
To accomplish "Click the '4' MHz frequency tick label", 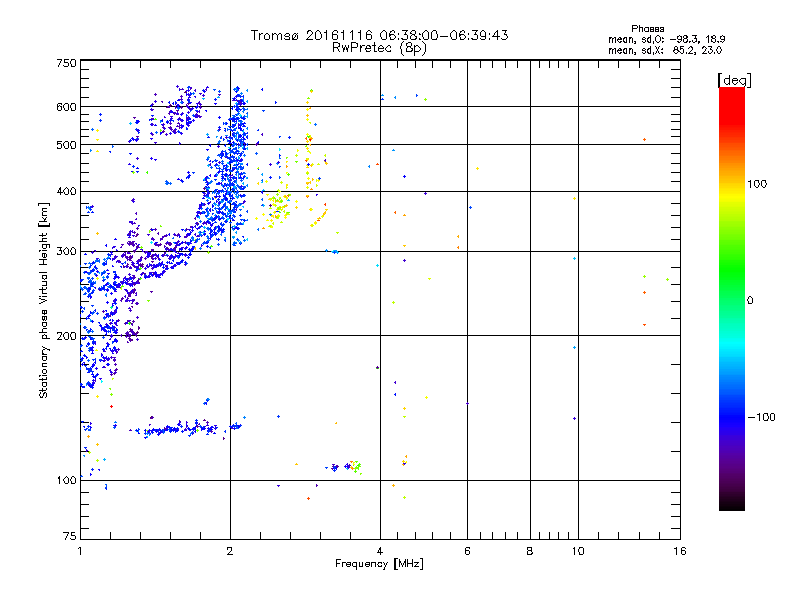I will tap(380, 551).
